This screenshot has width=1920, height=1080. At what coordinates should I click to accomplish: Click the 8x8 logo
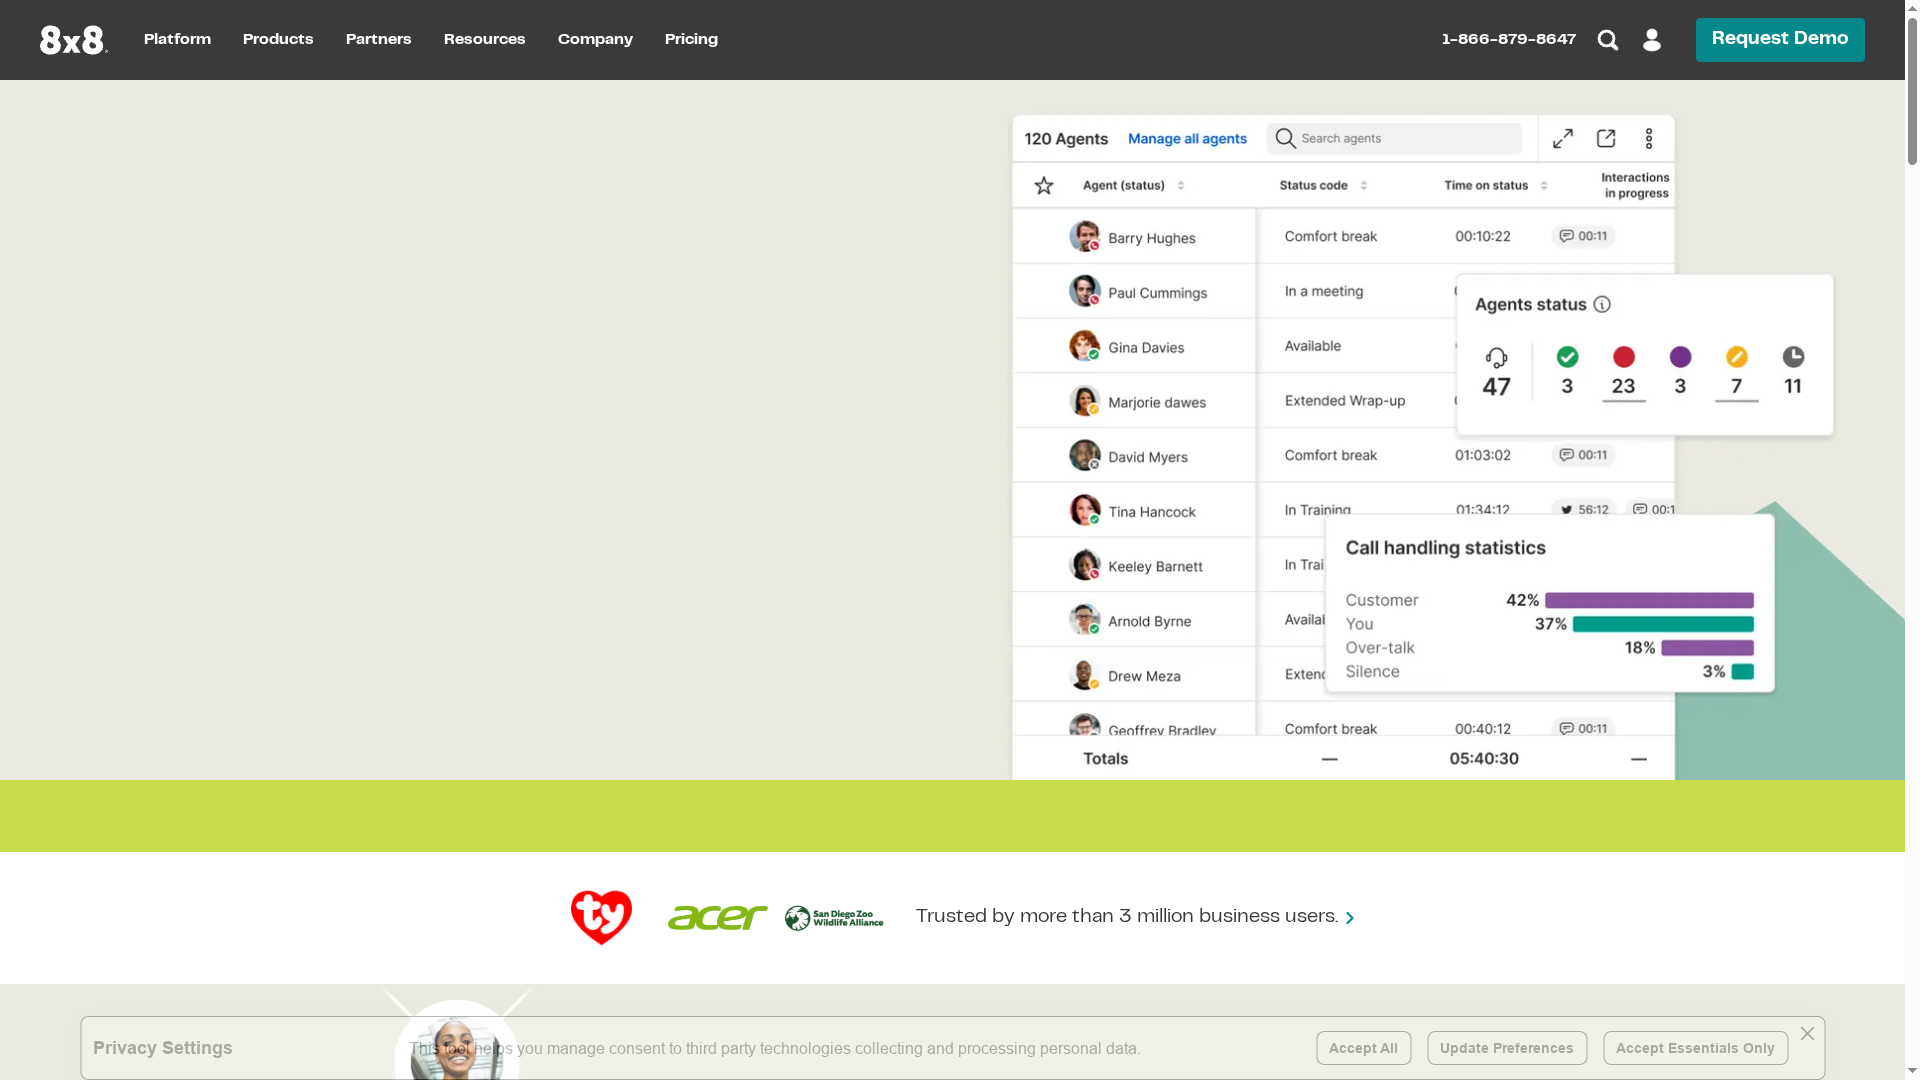(73, 40)
